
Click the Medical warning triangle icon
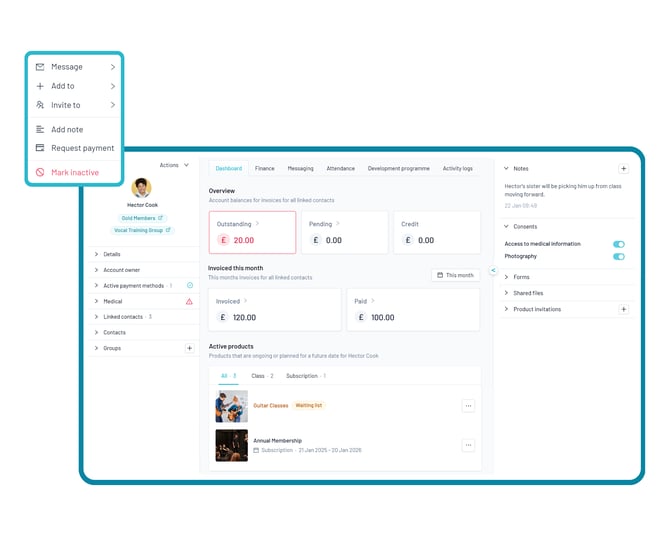coord(189,301)
